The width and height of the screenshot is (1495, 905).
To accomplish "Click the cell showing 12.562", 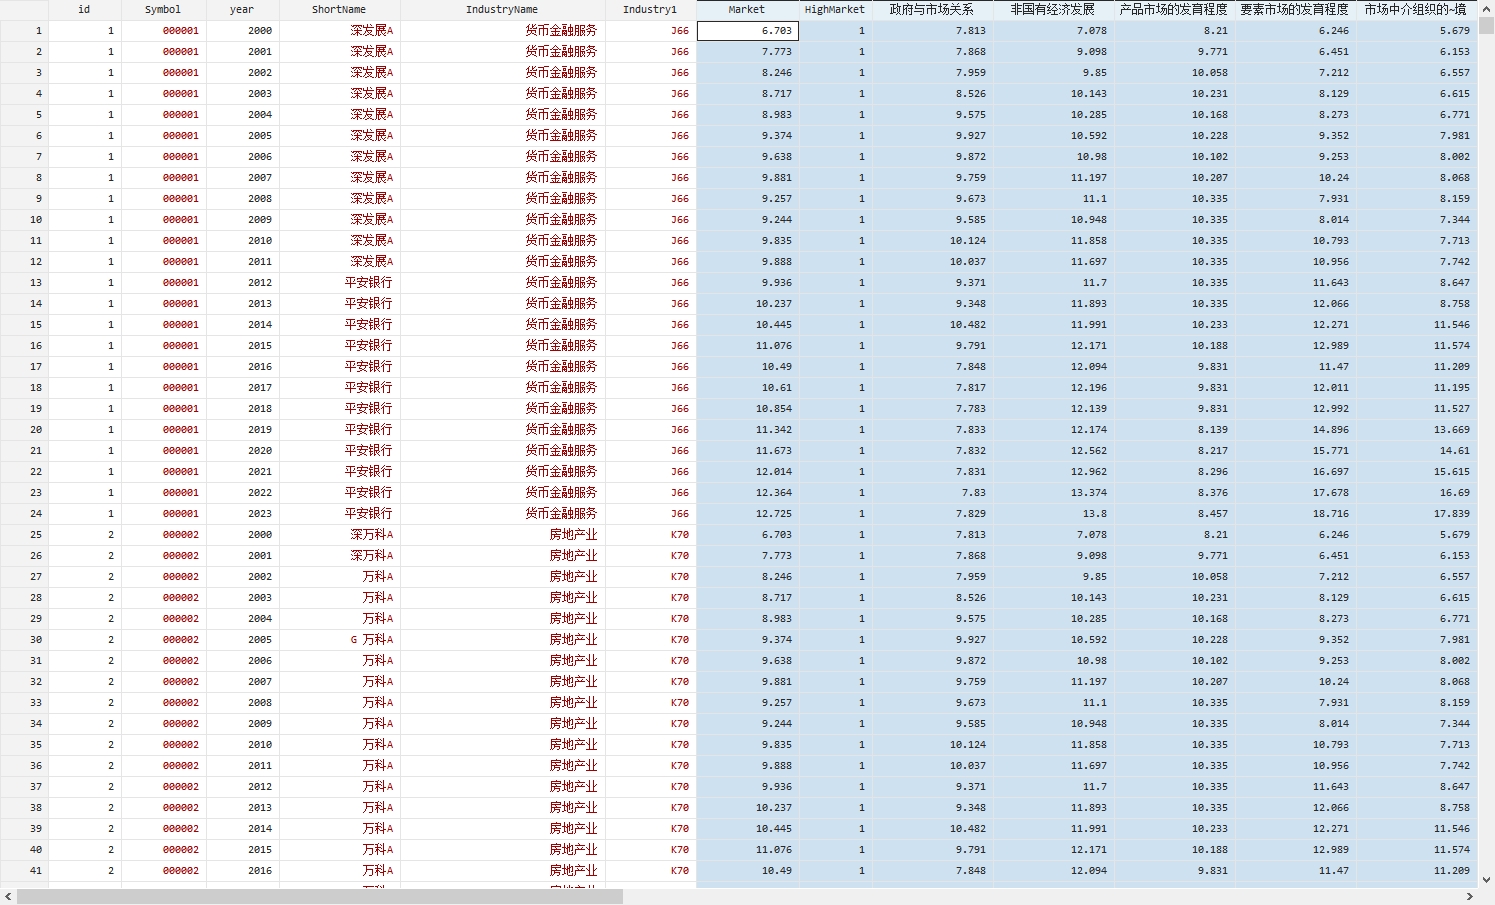I will [x=1054, y=451].
